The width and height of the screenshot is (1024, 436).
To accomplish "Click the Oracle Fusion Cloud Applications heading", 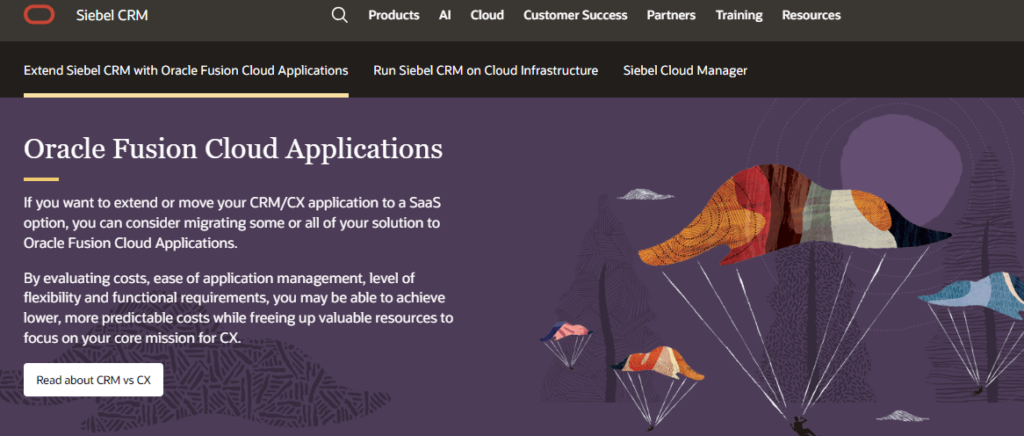I will click(233, 149).
